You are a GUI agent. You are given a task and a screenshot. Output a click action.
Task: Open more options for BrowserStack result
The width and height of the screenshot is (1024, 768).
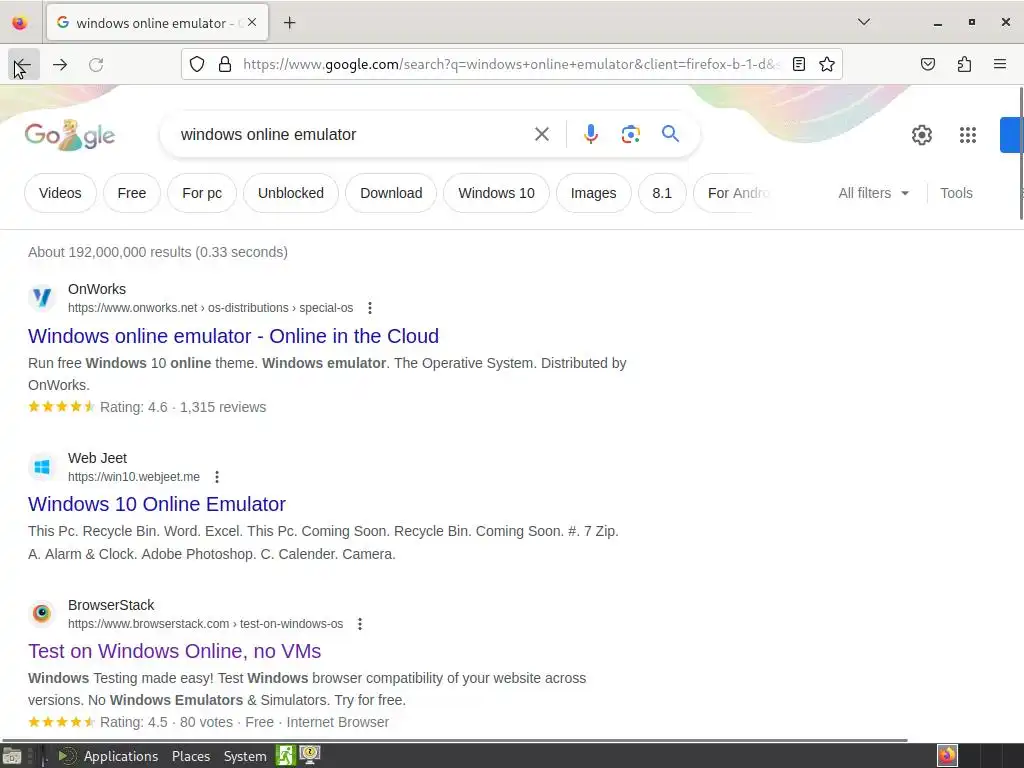pos(360,624)
